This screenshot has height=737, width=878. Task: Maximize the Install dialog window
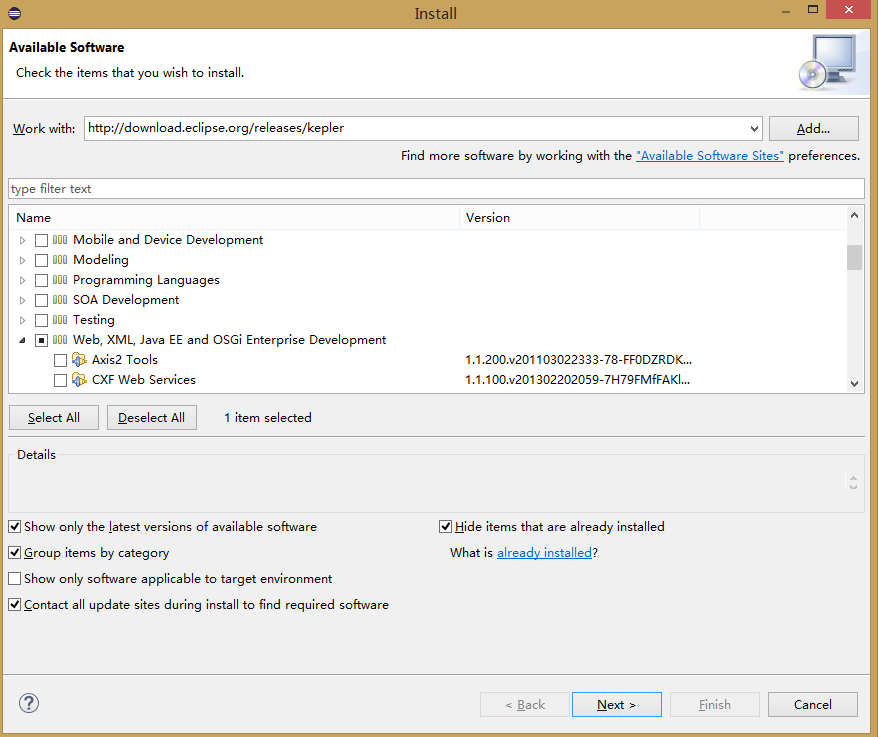tap(813, 10)
